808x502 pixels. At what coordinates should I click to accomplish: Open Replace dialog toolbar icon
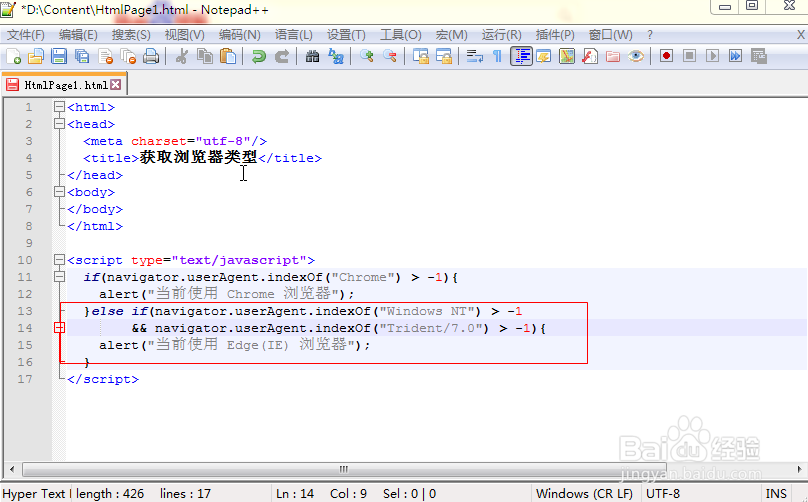335,56
